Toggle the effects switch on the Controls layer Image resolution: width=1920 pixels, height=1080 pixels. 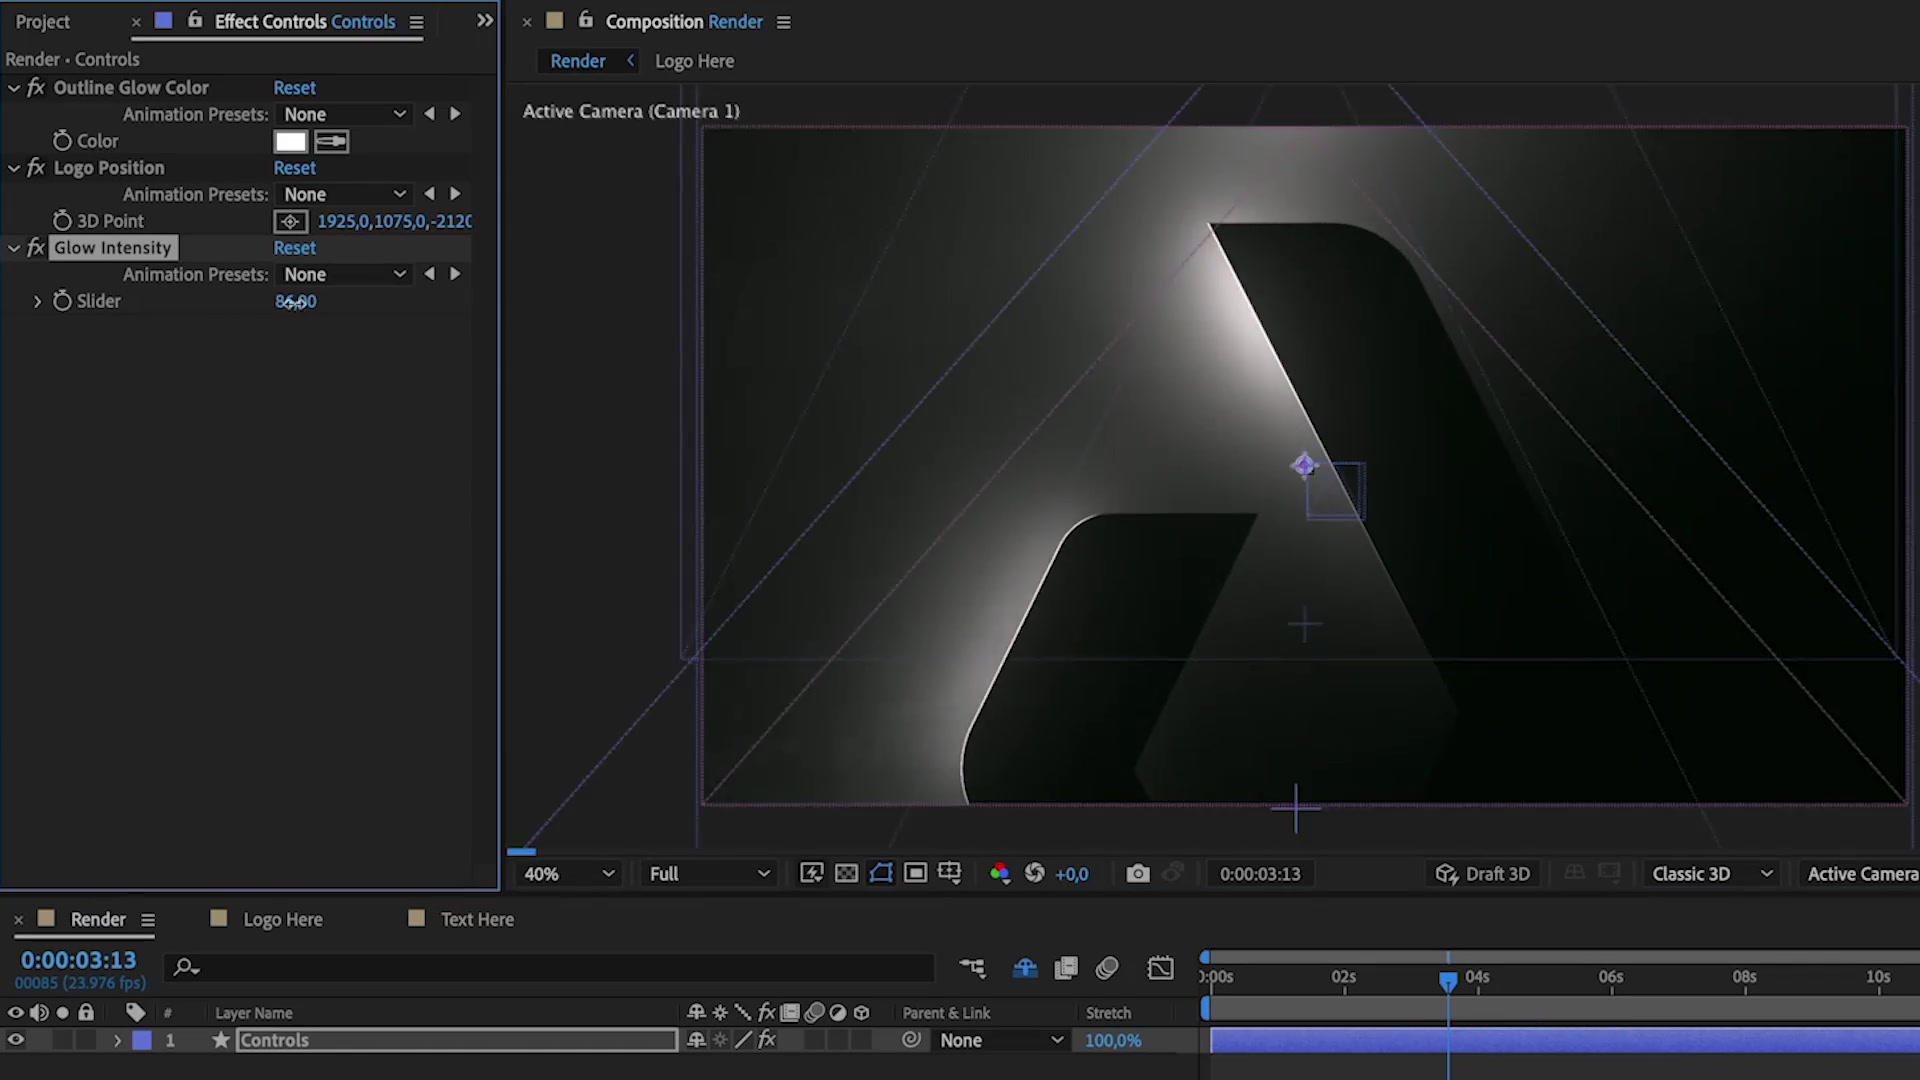[767, 1040]
